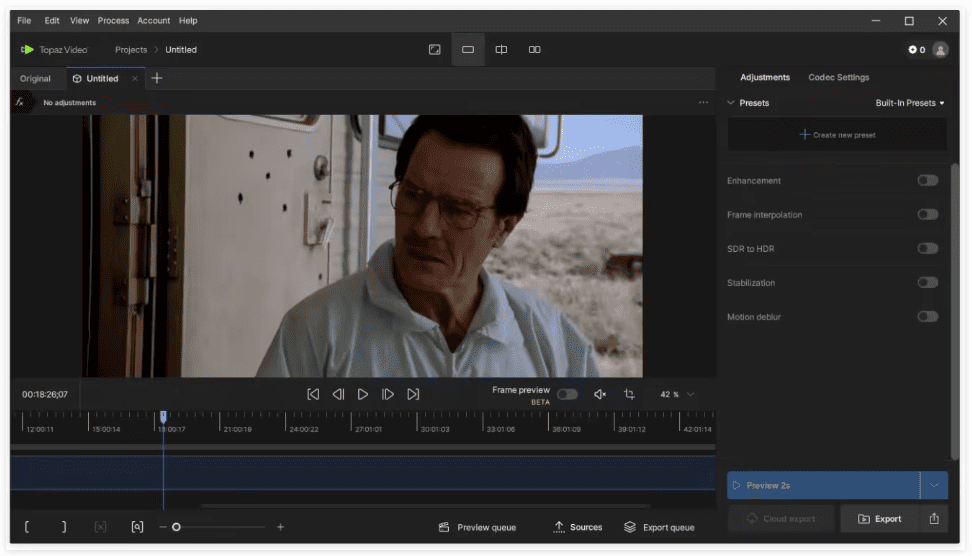Open the three-dot viewer options menu
The image size is (972, 556).
703,102
